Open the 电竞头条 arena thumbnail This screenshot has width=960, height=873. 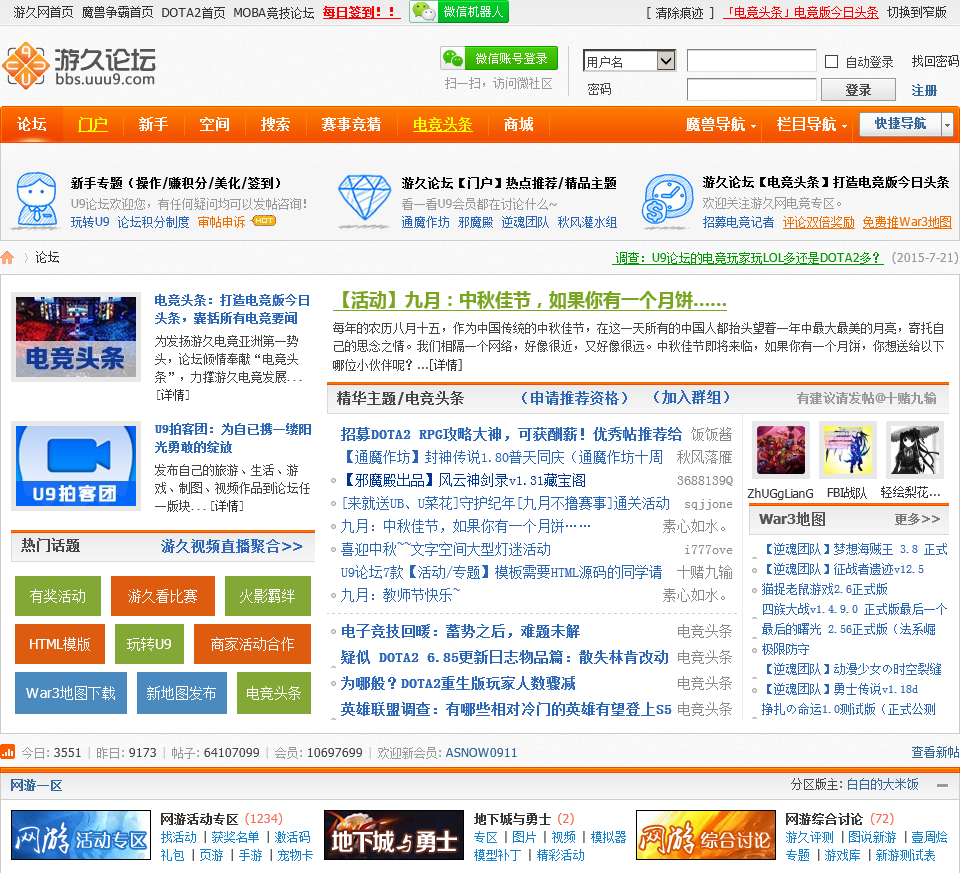pyautogui.click(x=76, y=337)
